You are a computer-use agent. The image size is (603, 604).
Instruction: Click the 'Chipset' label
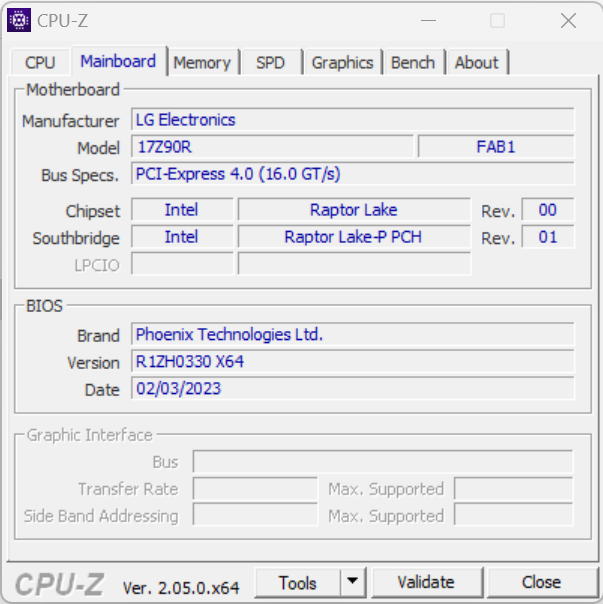(93, 211)
